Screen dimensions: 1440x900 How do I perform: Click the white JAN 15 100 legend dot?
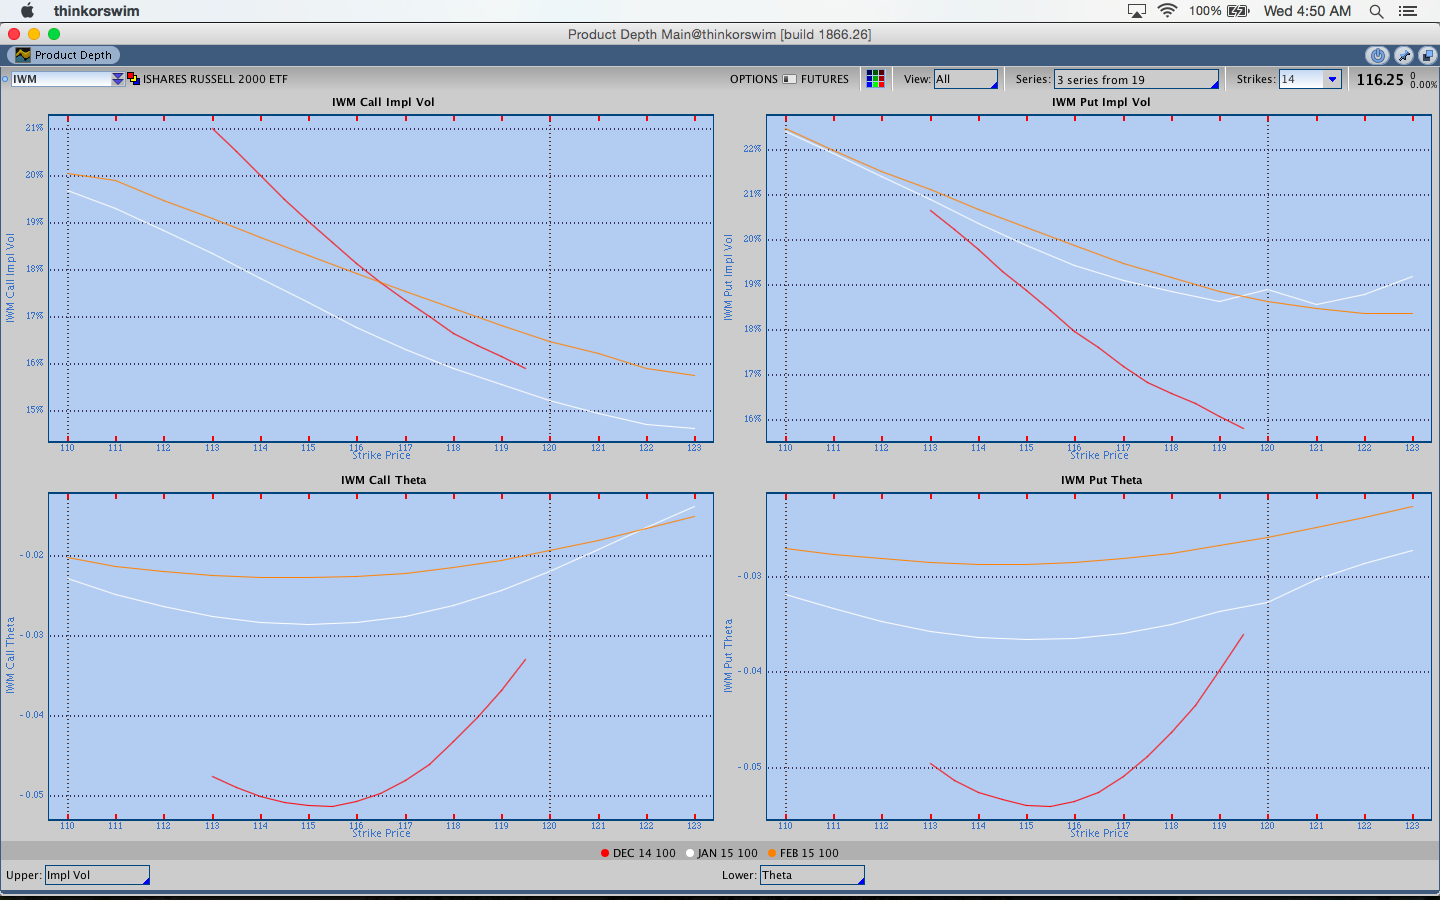point(690,853)
